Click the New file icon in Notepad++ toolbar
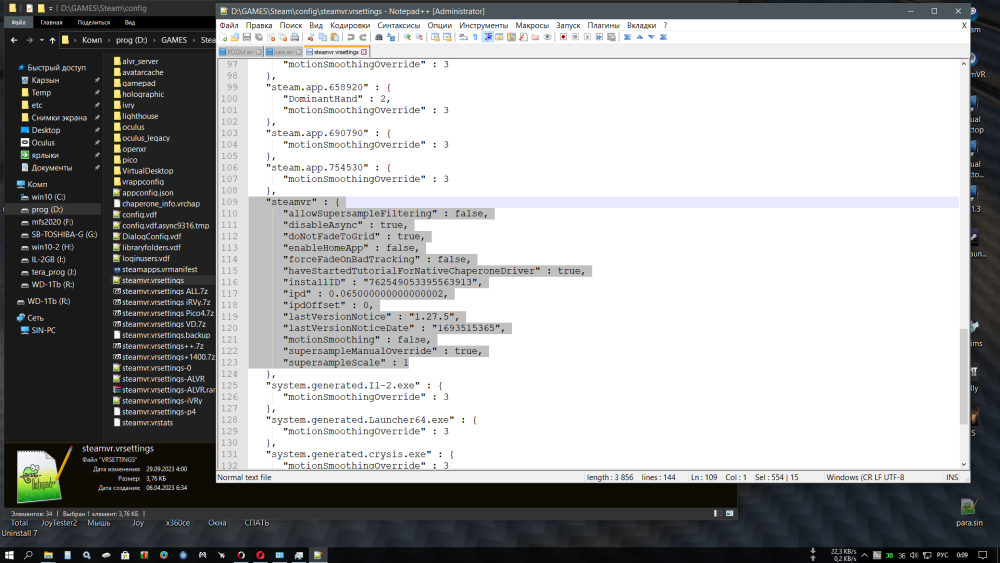The image size is (1000, 563). click(223, 37)
